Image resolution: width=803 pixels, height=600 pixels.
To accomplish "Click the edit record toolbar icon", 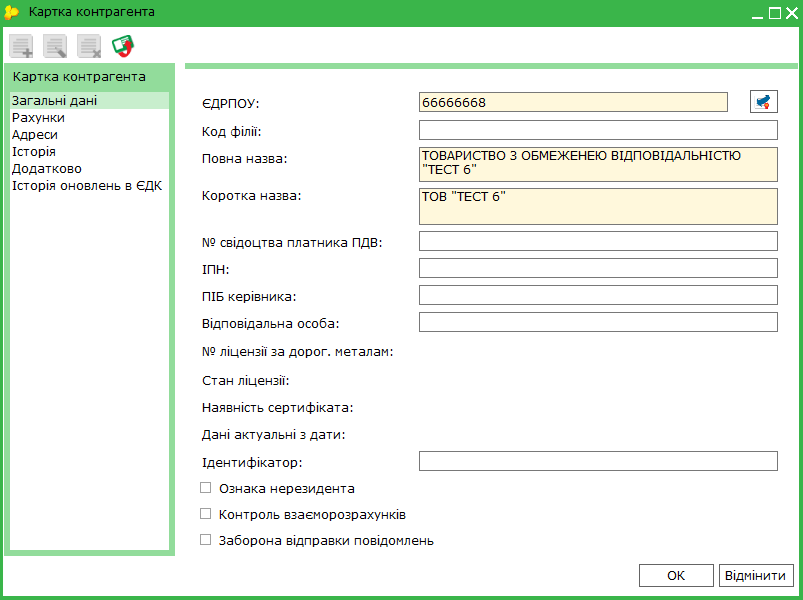I will tap(55, 46).
